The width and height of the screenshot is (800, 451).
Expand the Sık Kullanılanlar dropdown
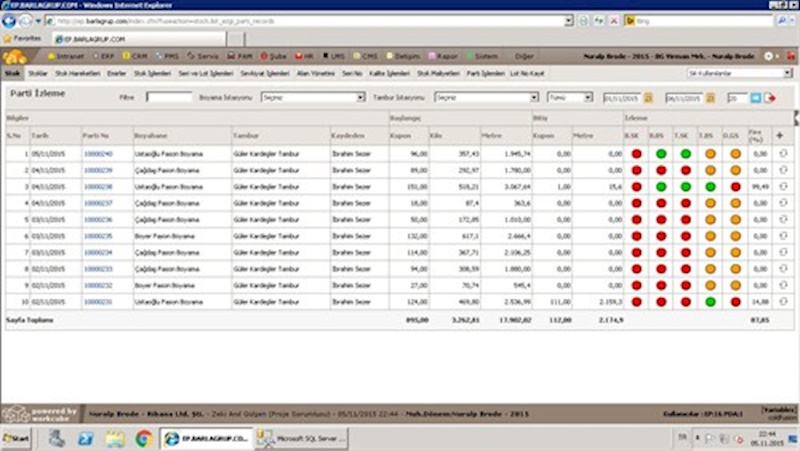[739, 73]
